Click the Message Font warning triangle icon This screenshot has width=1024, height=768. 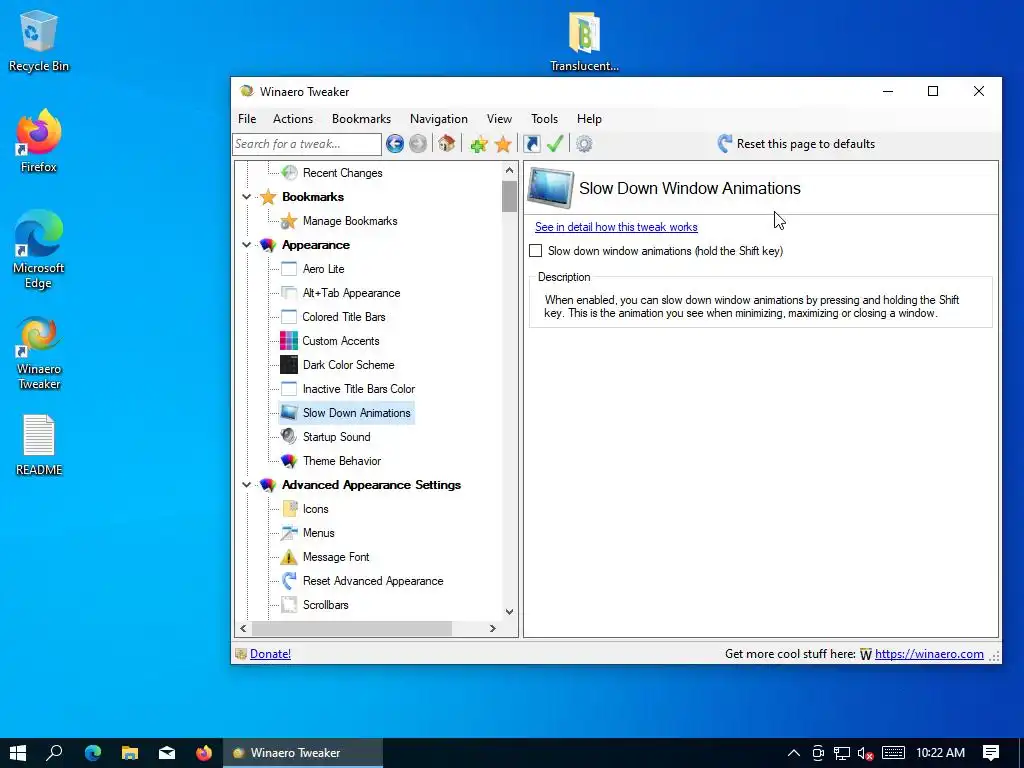pos(289,557)
